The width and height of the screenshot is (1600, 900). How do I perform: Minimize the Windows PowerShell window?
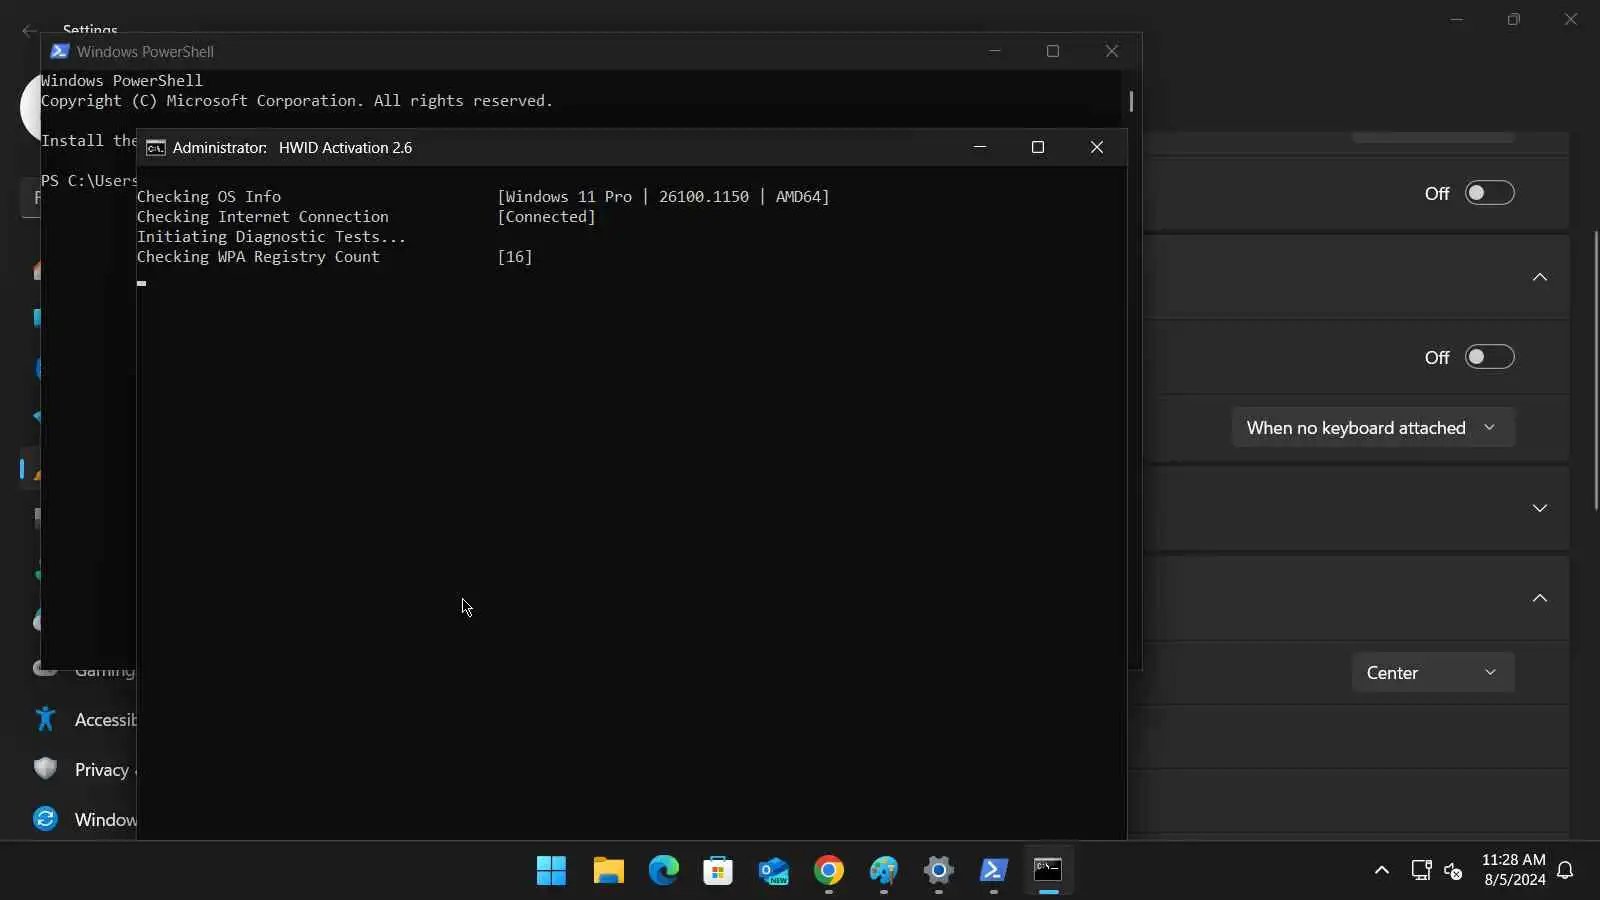tap(995, 51)
